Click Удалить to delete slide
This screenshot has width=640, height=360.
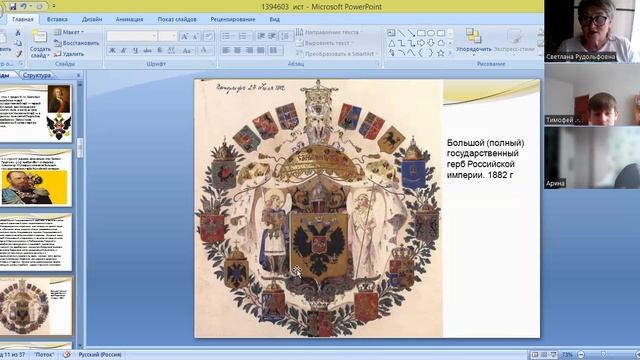click(69, 53)
